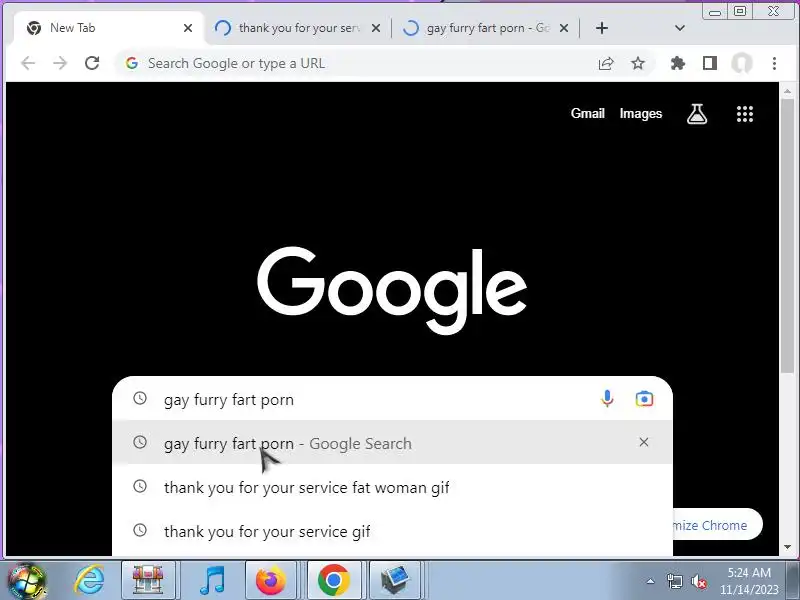Screen dimensions: 800x600
Task: Click the page scrollbar up arrow
Action: pyautogui.click(x=787, y=91)
